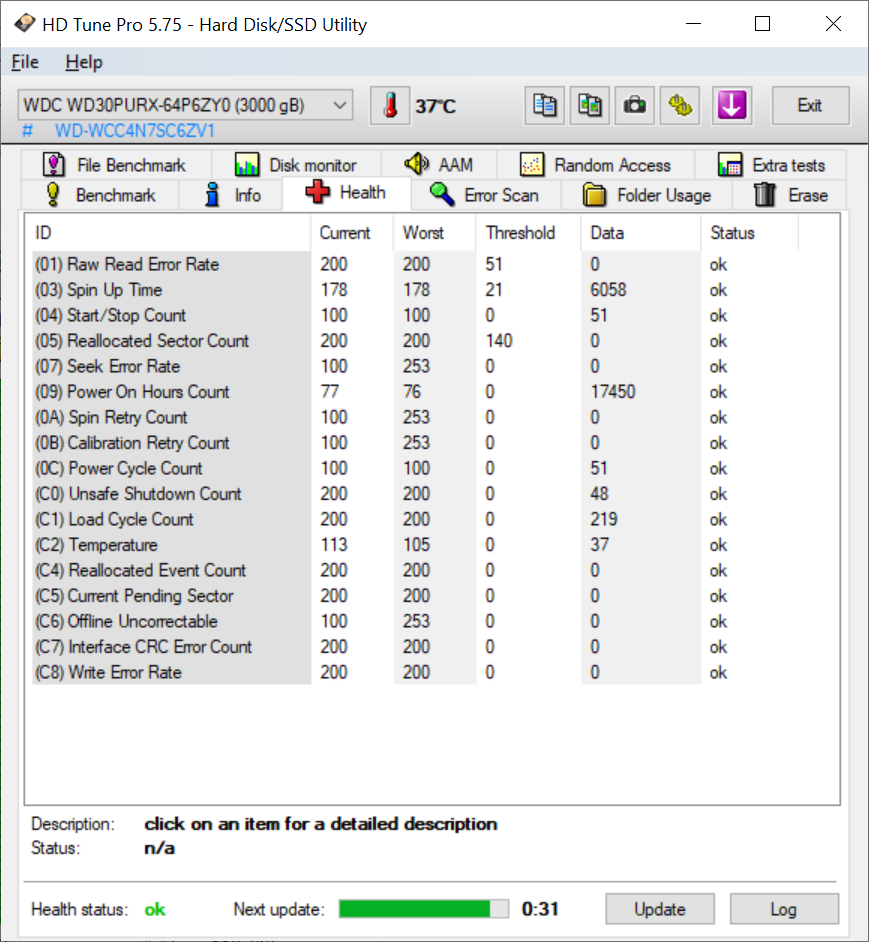Select the (C2) Temperature attribute row
The image size is (869, 942).
point(415,545)
